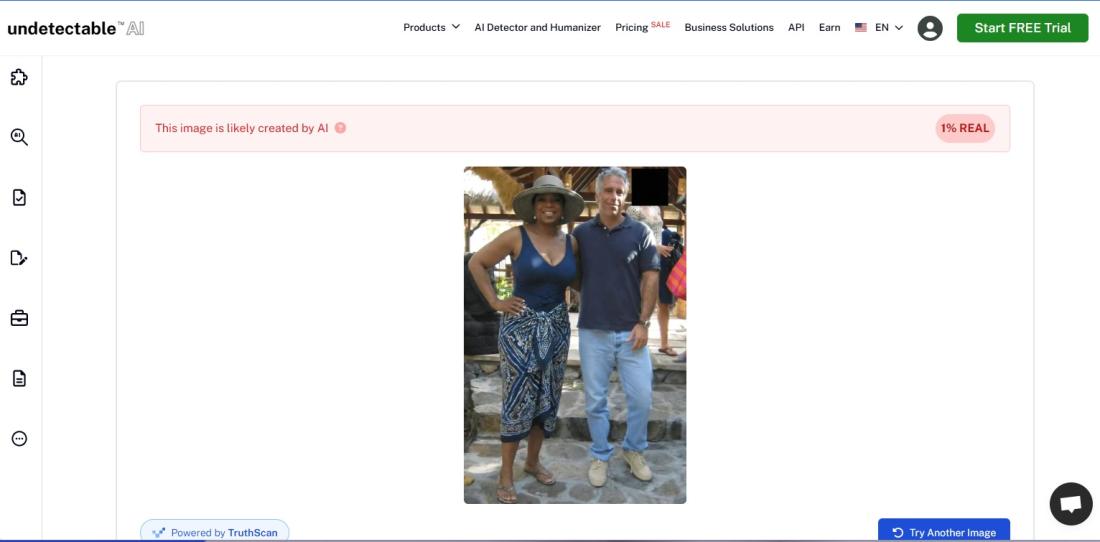Viewport: 1100px width, 542px height.
Task: Go to AI Detector and Humanizer
Action: pyautogui.click(x=537, y=28)
